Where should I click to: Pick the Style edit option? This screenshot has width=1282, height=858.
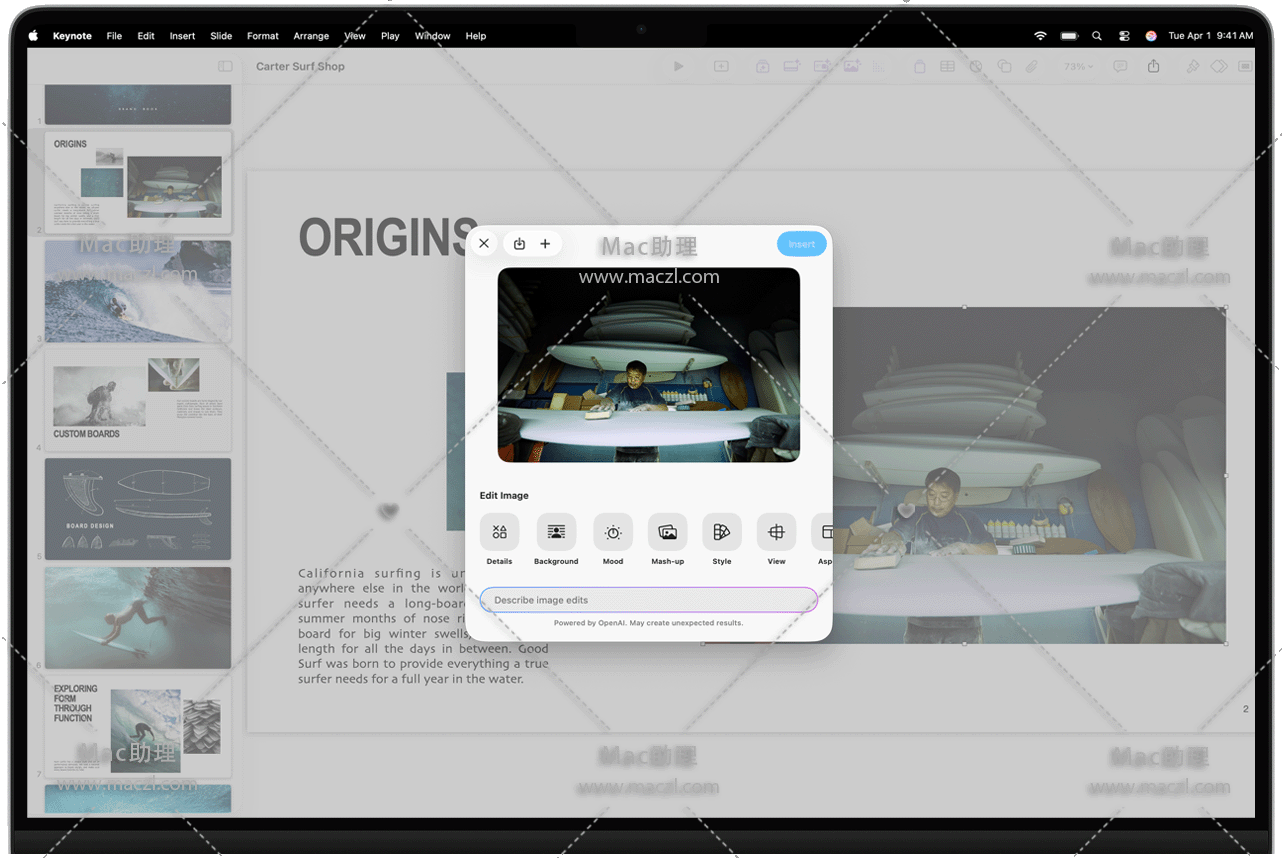pos(722,532)
